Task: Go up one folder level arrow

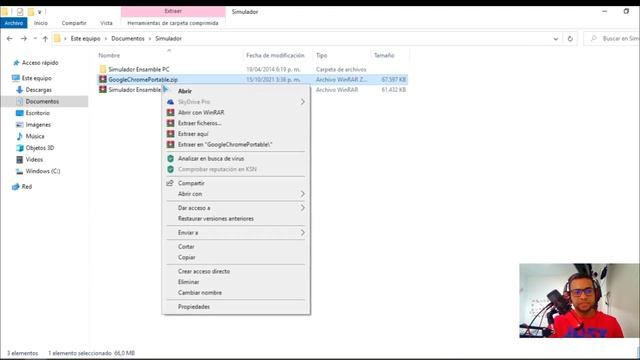Action: (x=45, y=38)
